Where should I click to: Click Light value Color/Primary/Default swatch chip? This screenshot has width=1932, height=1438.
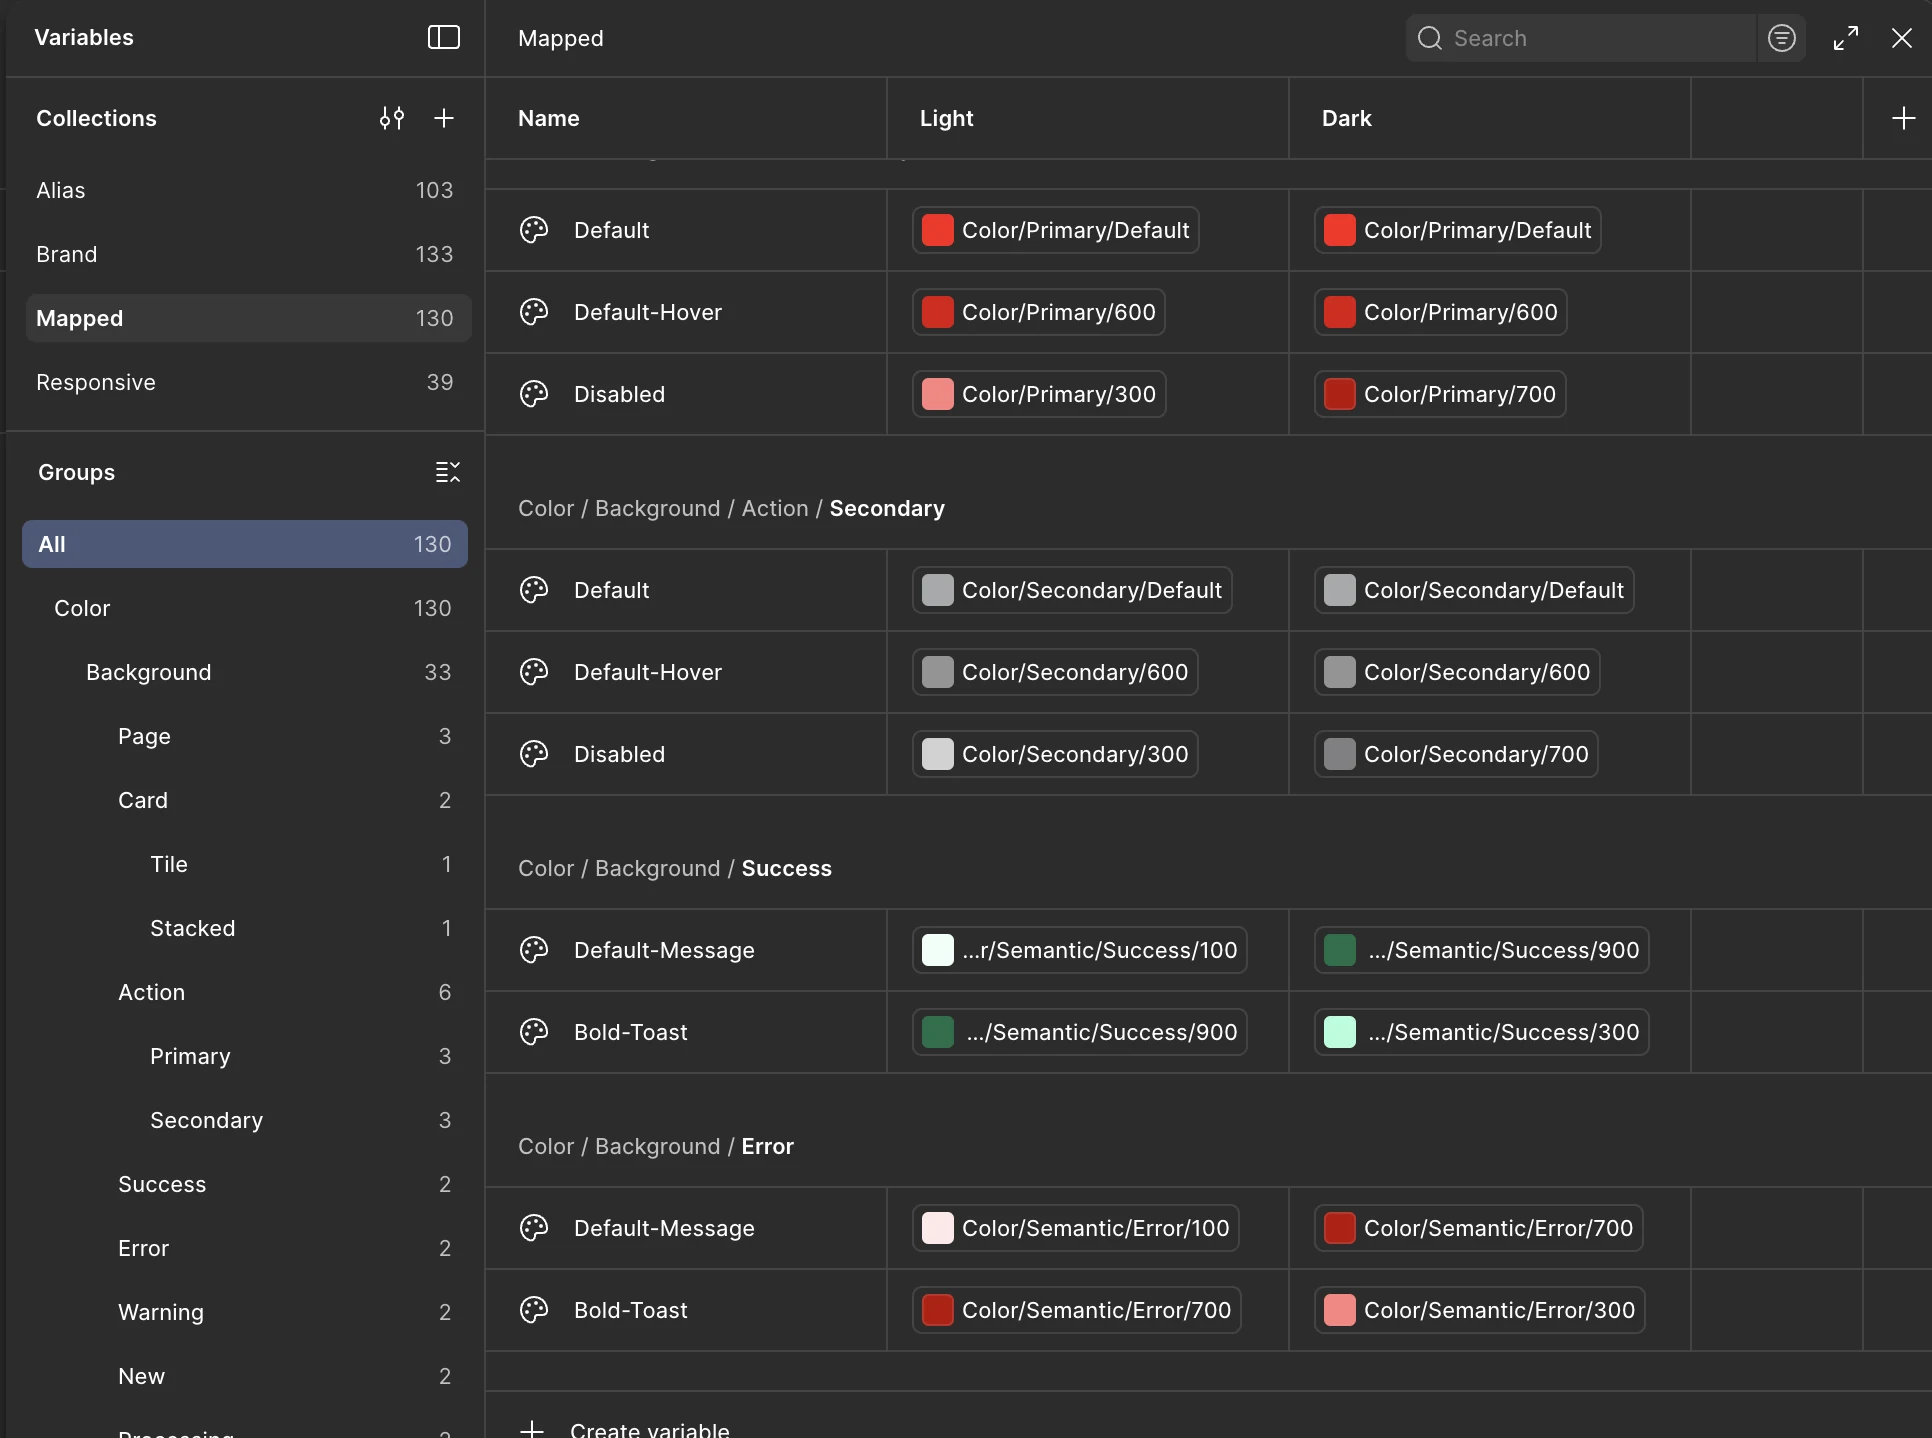[1055, 230]
